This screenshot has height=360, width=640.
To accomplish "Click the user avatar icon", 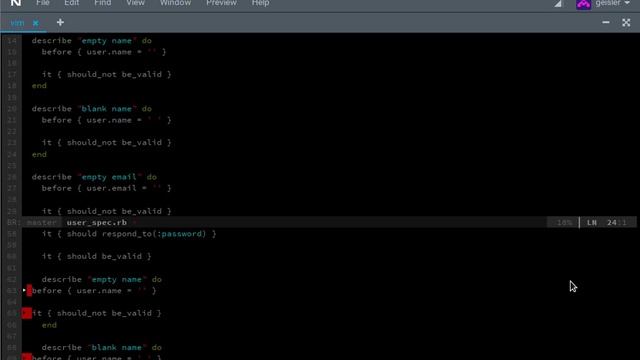I will coord(583,4).
